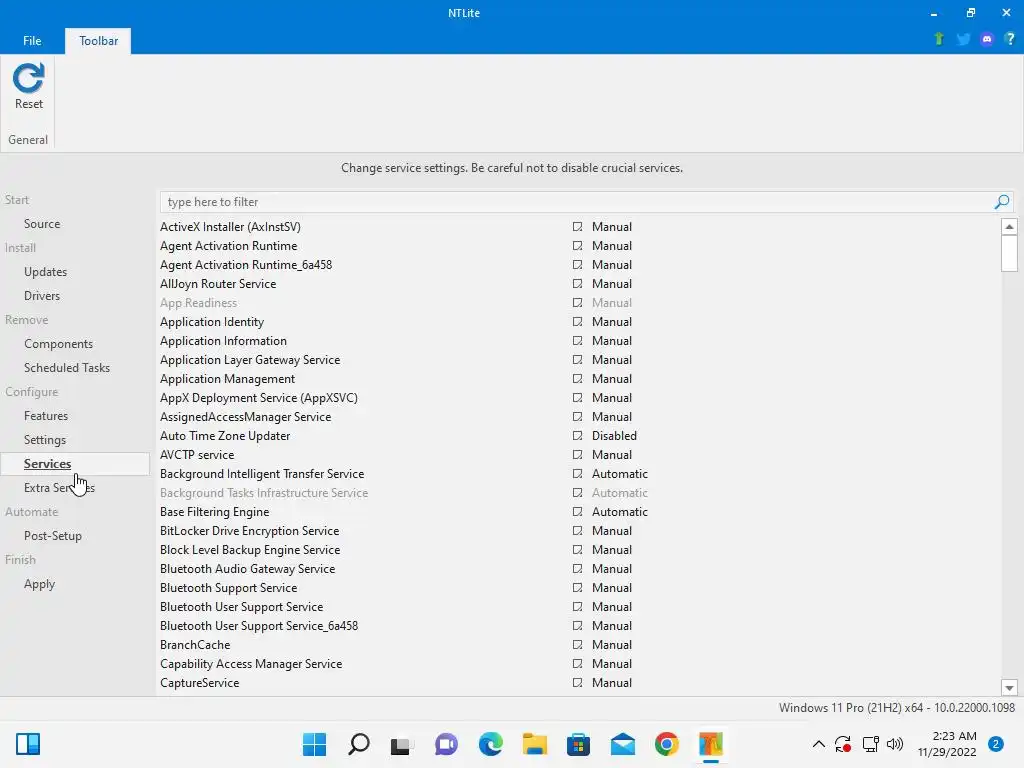The height and width of the screenshot is (768, 1024).
Task: Open the Scheduled Tasks page
Action: (67, 368)
